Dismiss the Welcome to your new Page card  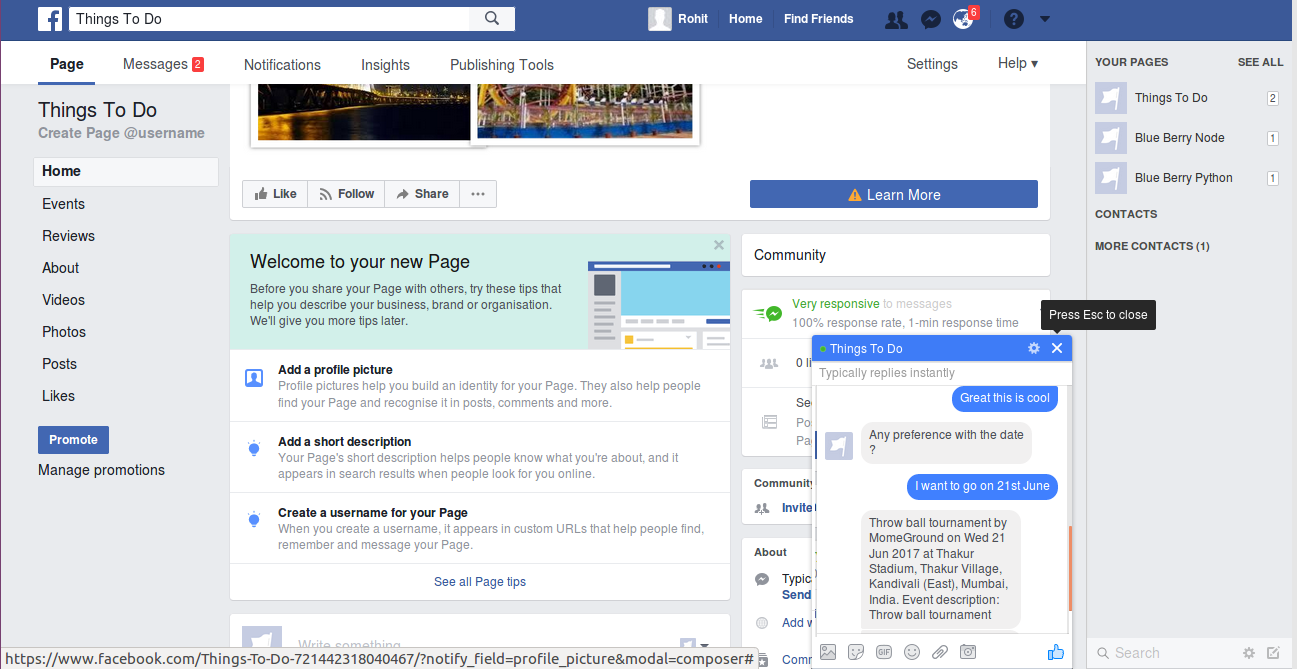tap(719, 245)
